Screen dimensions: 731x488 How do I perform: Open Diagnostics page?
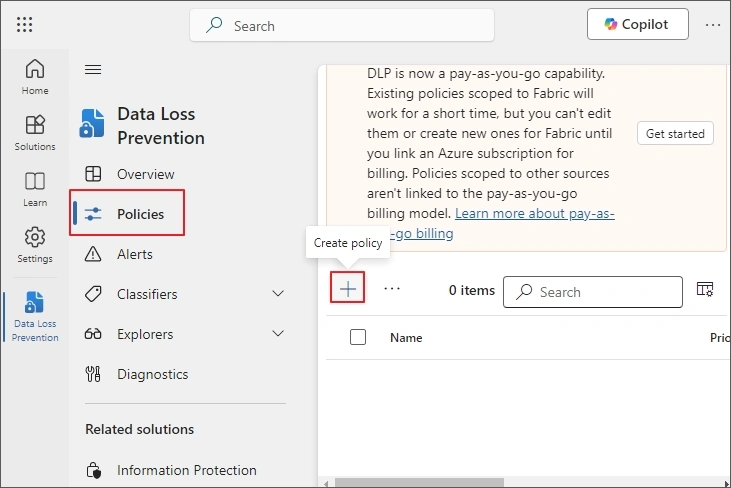point(152,374)
